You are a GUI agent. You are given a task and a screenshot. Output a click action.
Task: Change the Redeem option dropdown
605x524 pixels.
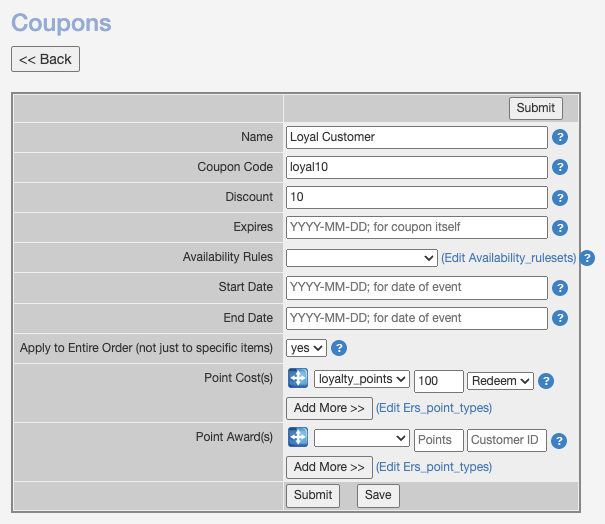500,380
